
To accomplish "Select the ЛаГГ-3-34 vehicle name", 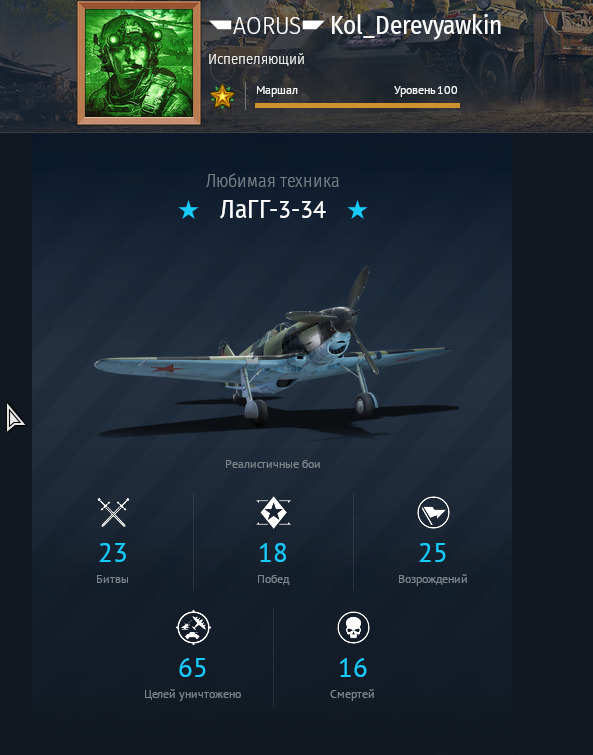I will [x=273, y=210].
